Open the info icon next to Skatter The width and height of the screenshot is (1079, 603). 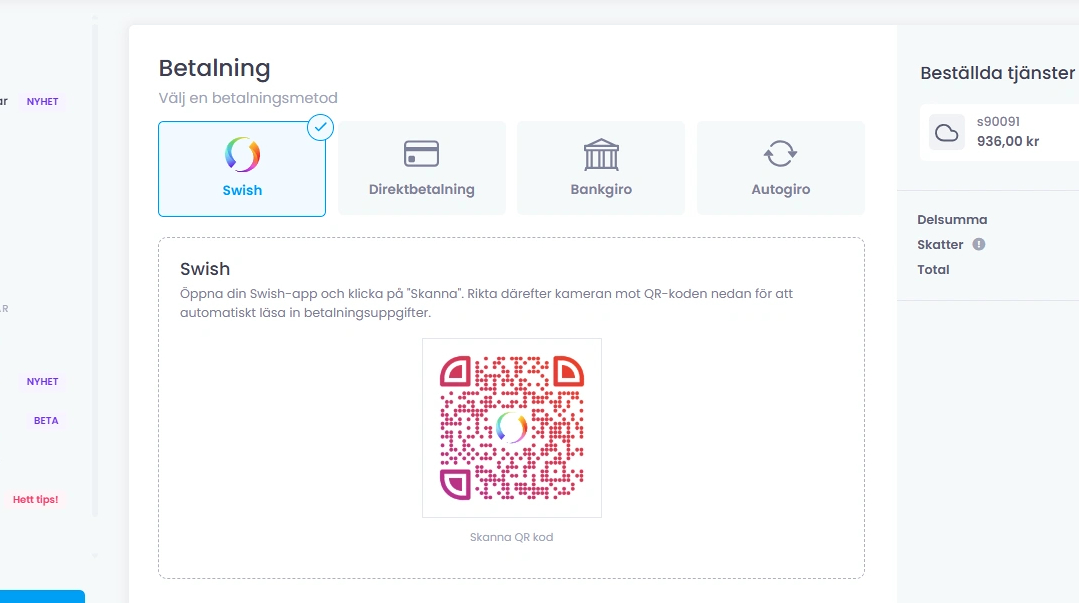pyautogui.click(x=979, y=244)
